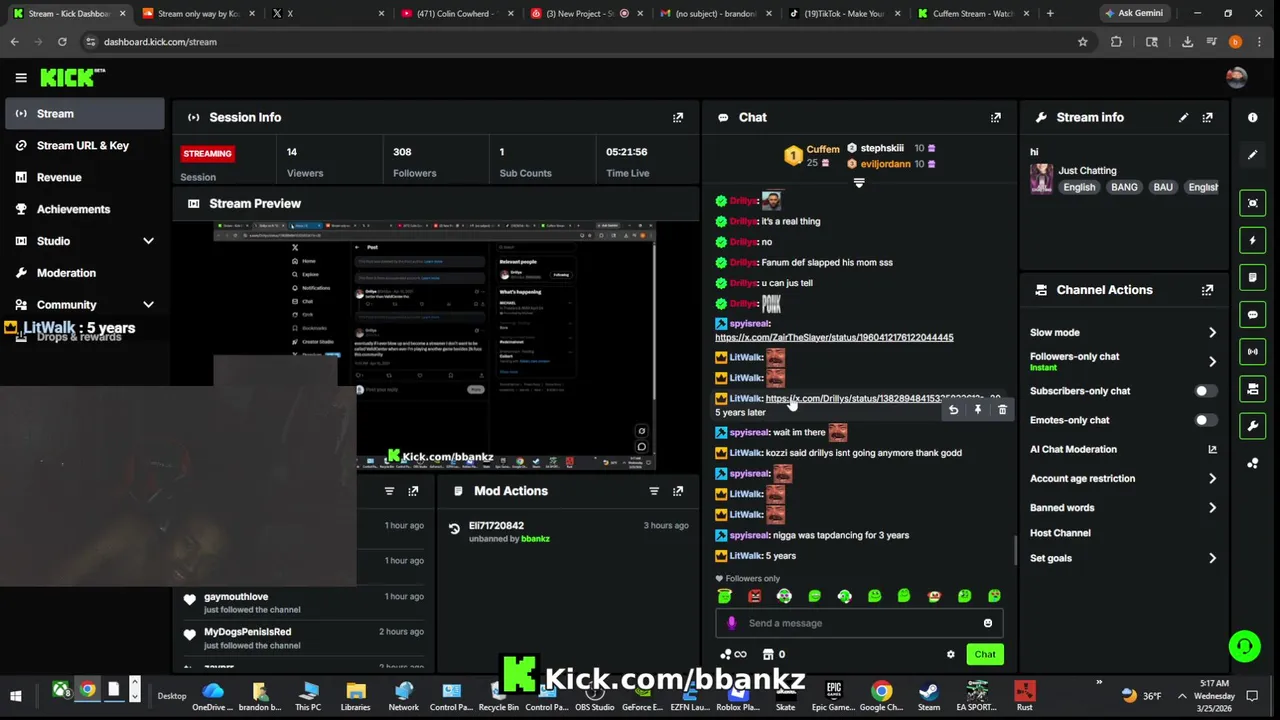Bookmark this page with star icon
This screenshot has width=1280, height=720.
[1082, 42]
